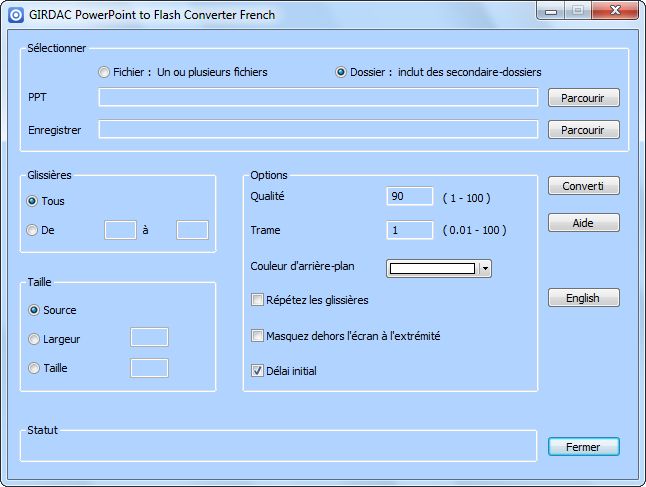
Task: Close the window with the X button
Action: click(x=615, y=10)
